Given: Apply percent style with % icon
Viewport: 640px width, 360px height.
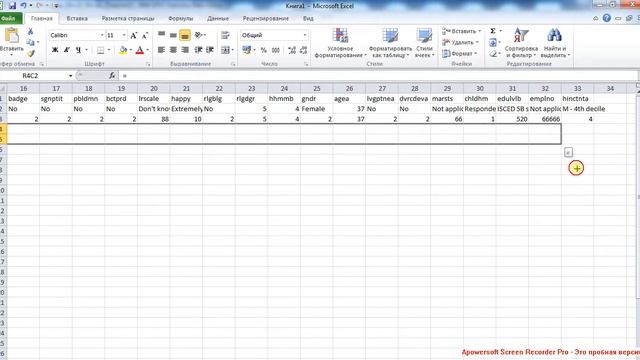Looking at the screenshot, I should [x=264, y=50].
